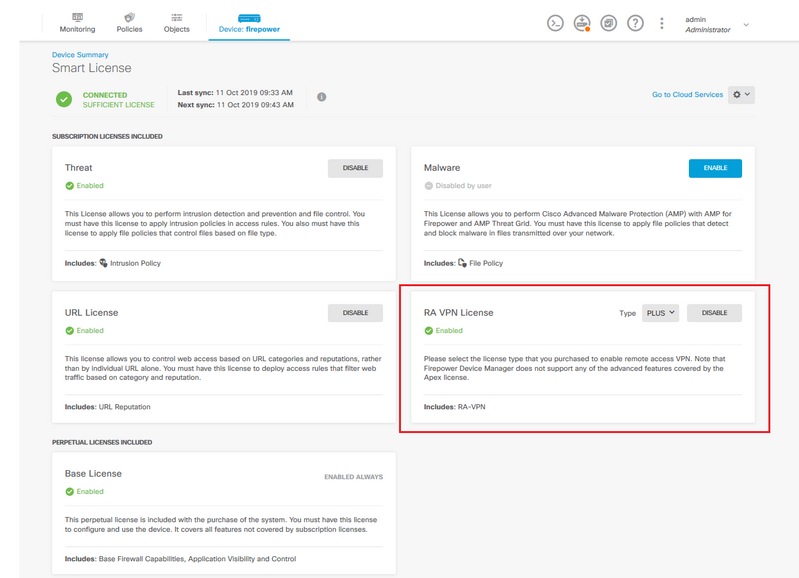Open the task list icon
This screenshot has height=578, width=799.
[608, 23]
